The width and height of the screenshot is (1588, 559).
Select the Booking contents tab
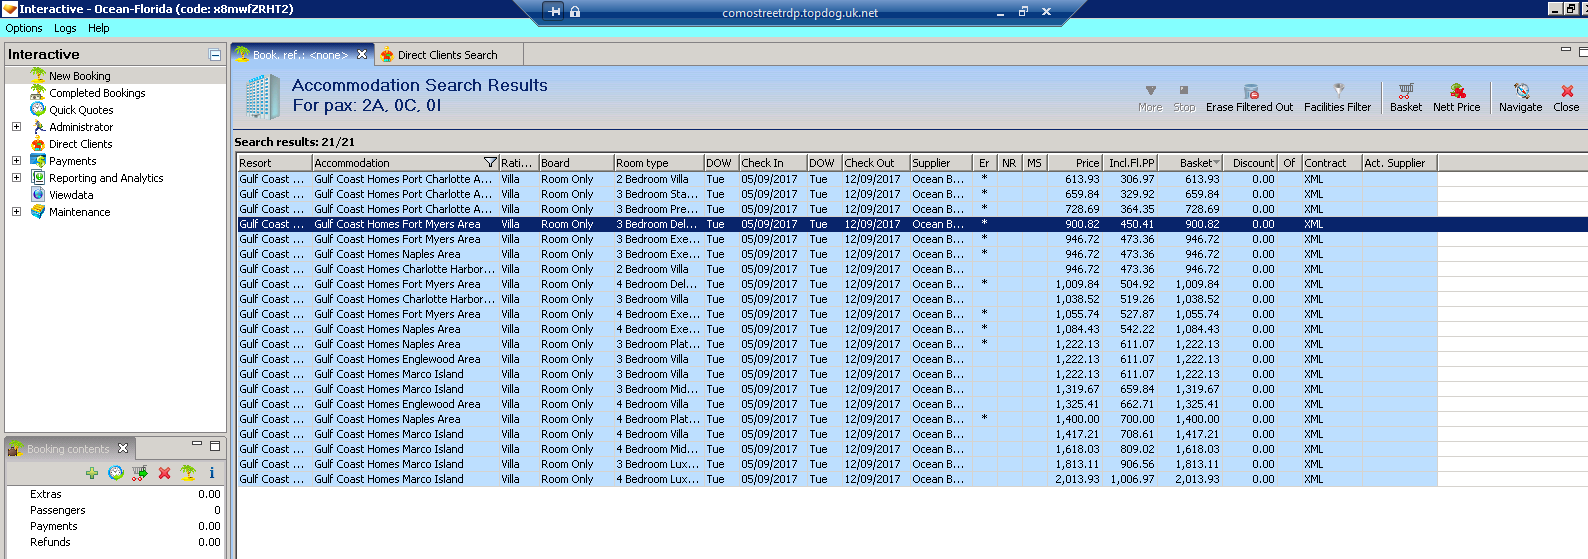pyautogui.click(x=68, y=449)
